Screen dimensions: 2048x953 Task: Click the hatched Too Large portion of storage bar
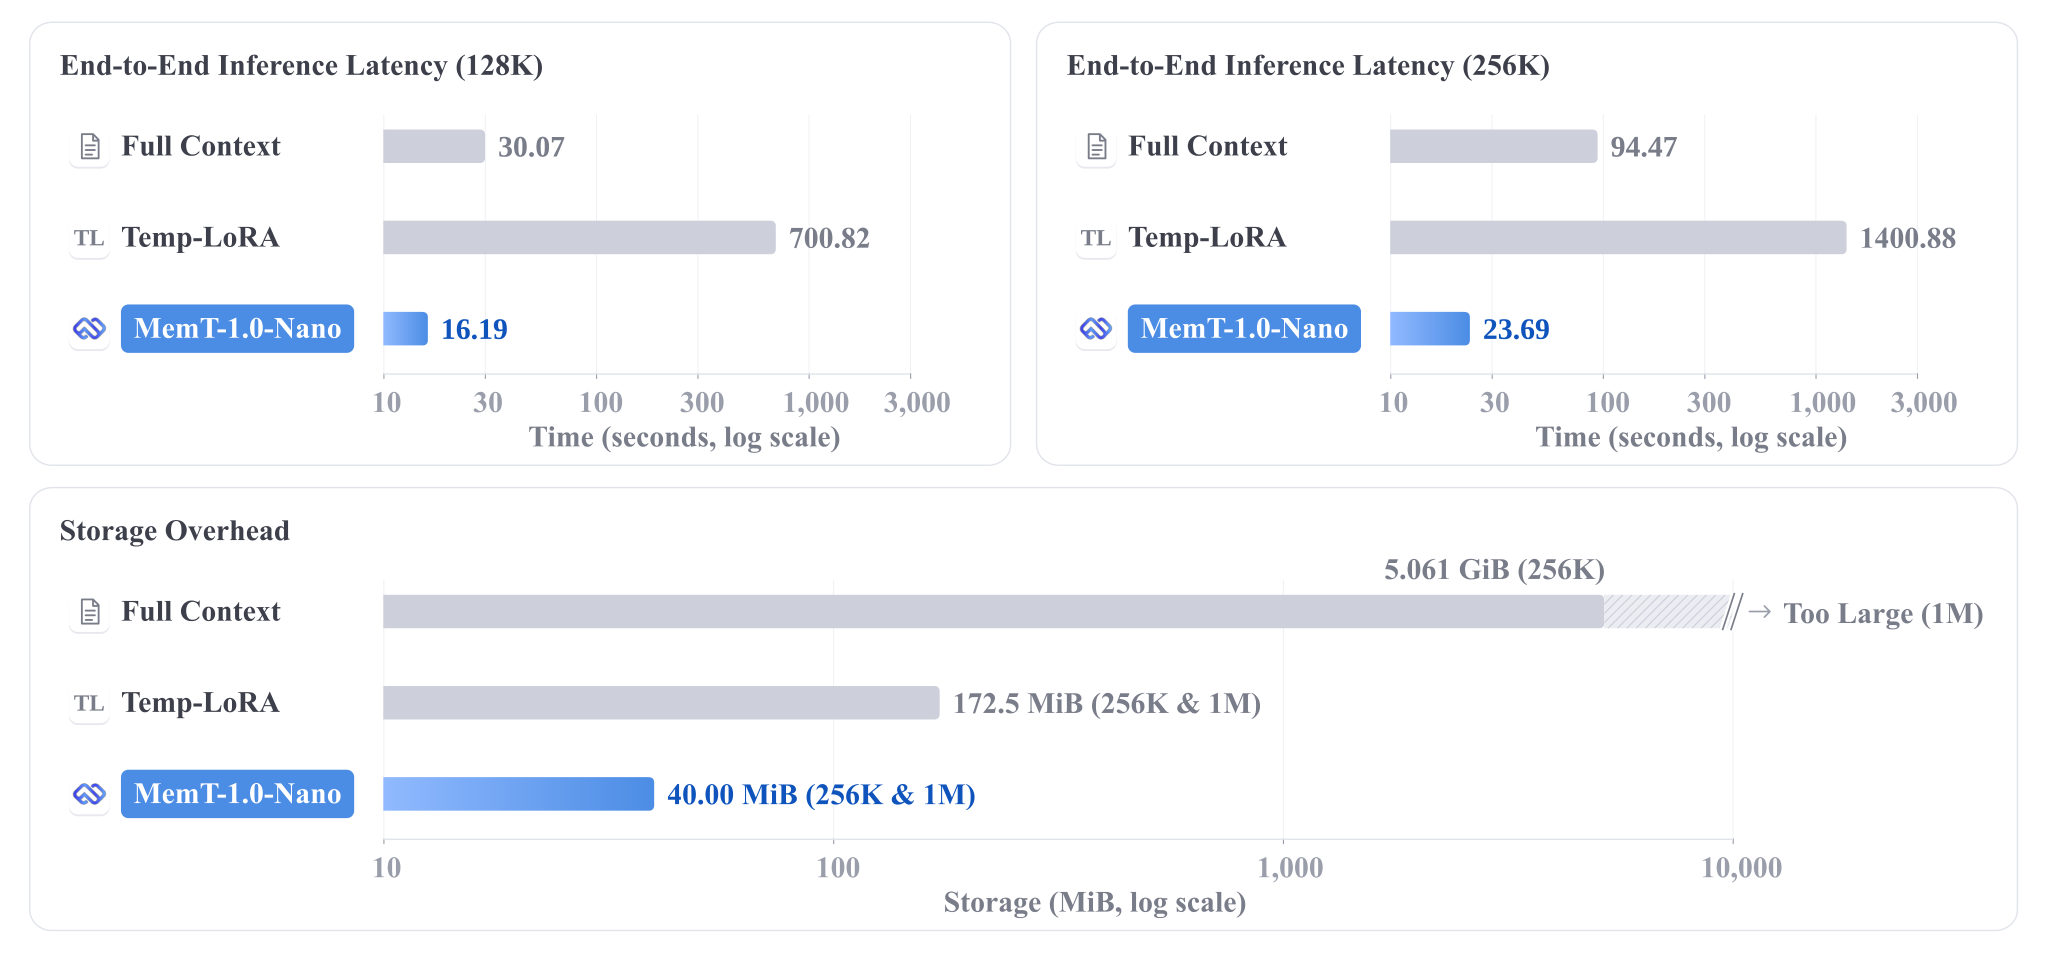click(x=1666, y=612)
